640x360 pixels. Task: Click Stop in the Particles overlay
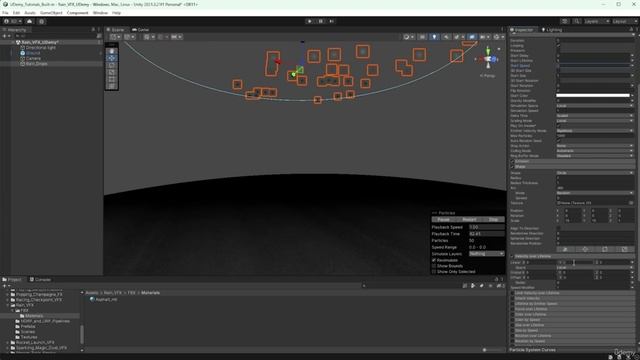[493, 220]
